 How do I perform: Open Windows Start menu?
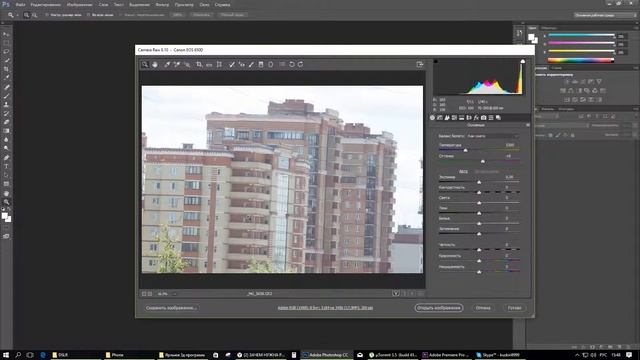click(x=6, y=355)
